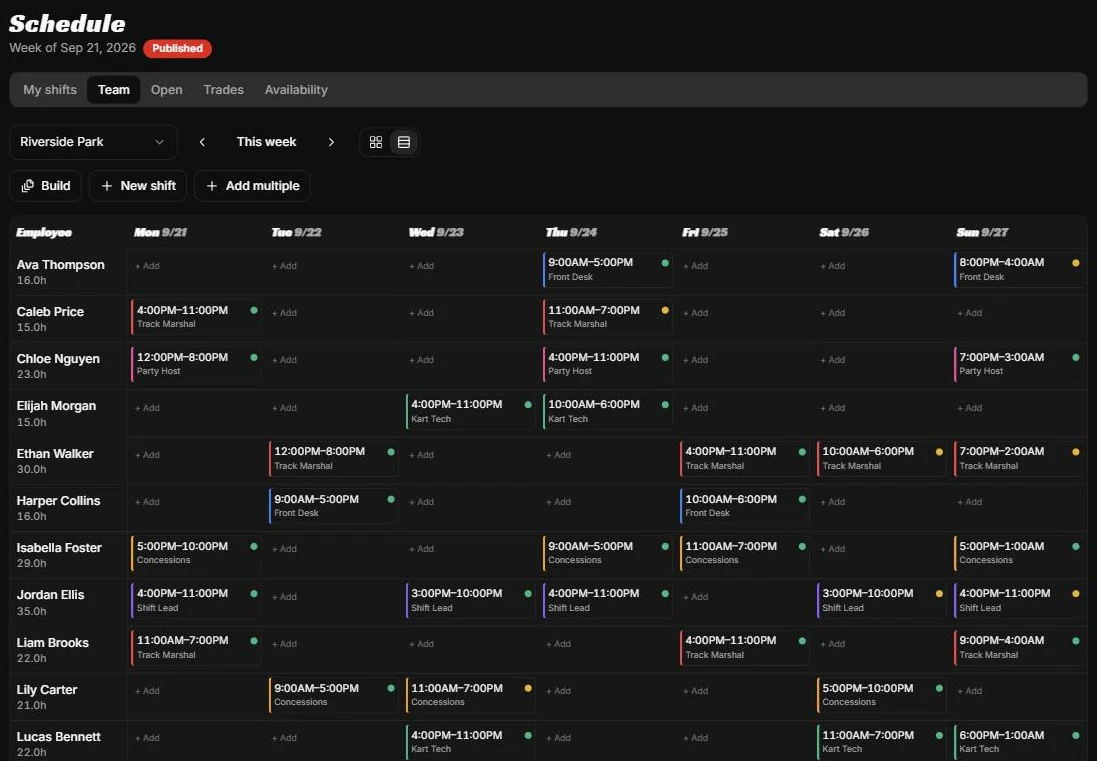Screen dimensions: 1097x761
Task: Open Lucas Bennett's Wednesday Kart Tech shift
Action: pos(470,741)
